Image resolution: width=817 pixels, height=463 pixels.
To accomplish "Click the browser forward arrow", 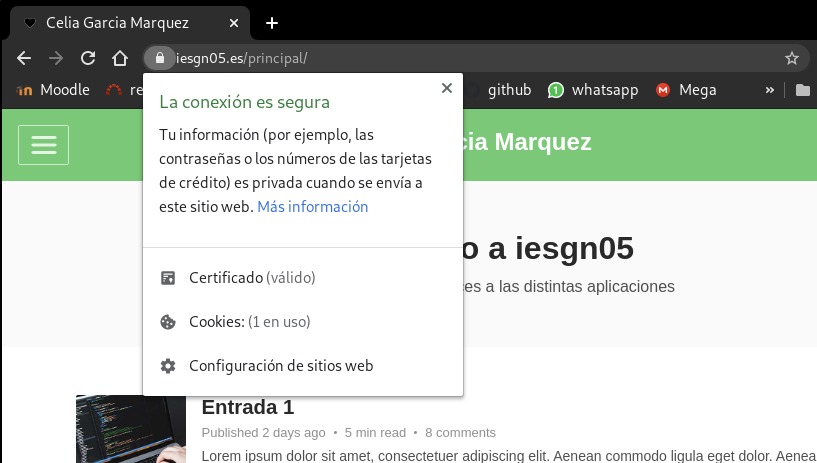I will (x=56, y=58).
